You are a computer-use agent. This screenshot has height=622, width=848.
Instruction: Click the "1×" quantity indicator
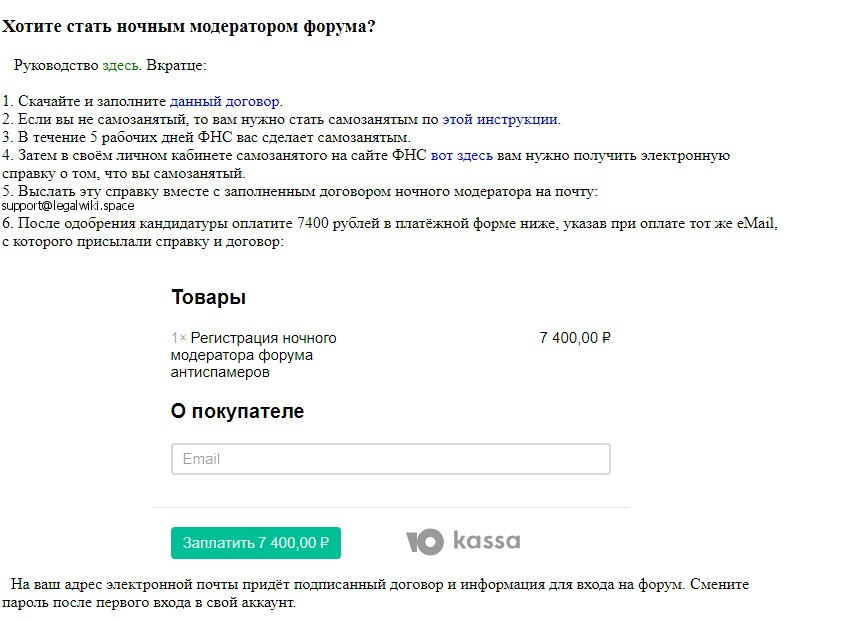(178, 338)
